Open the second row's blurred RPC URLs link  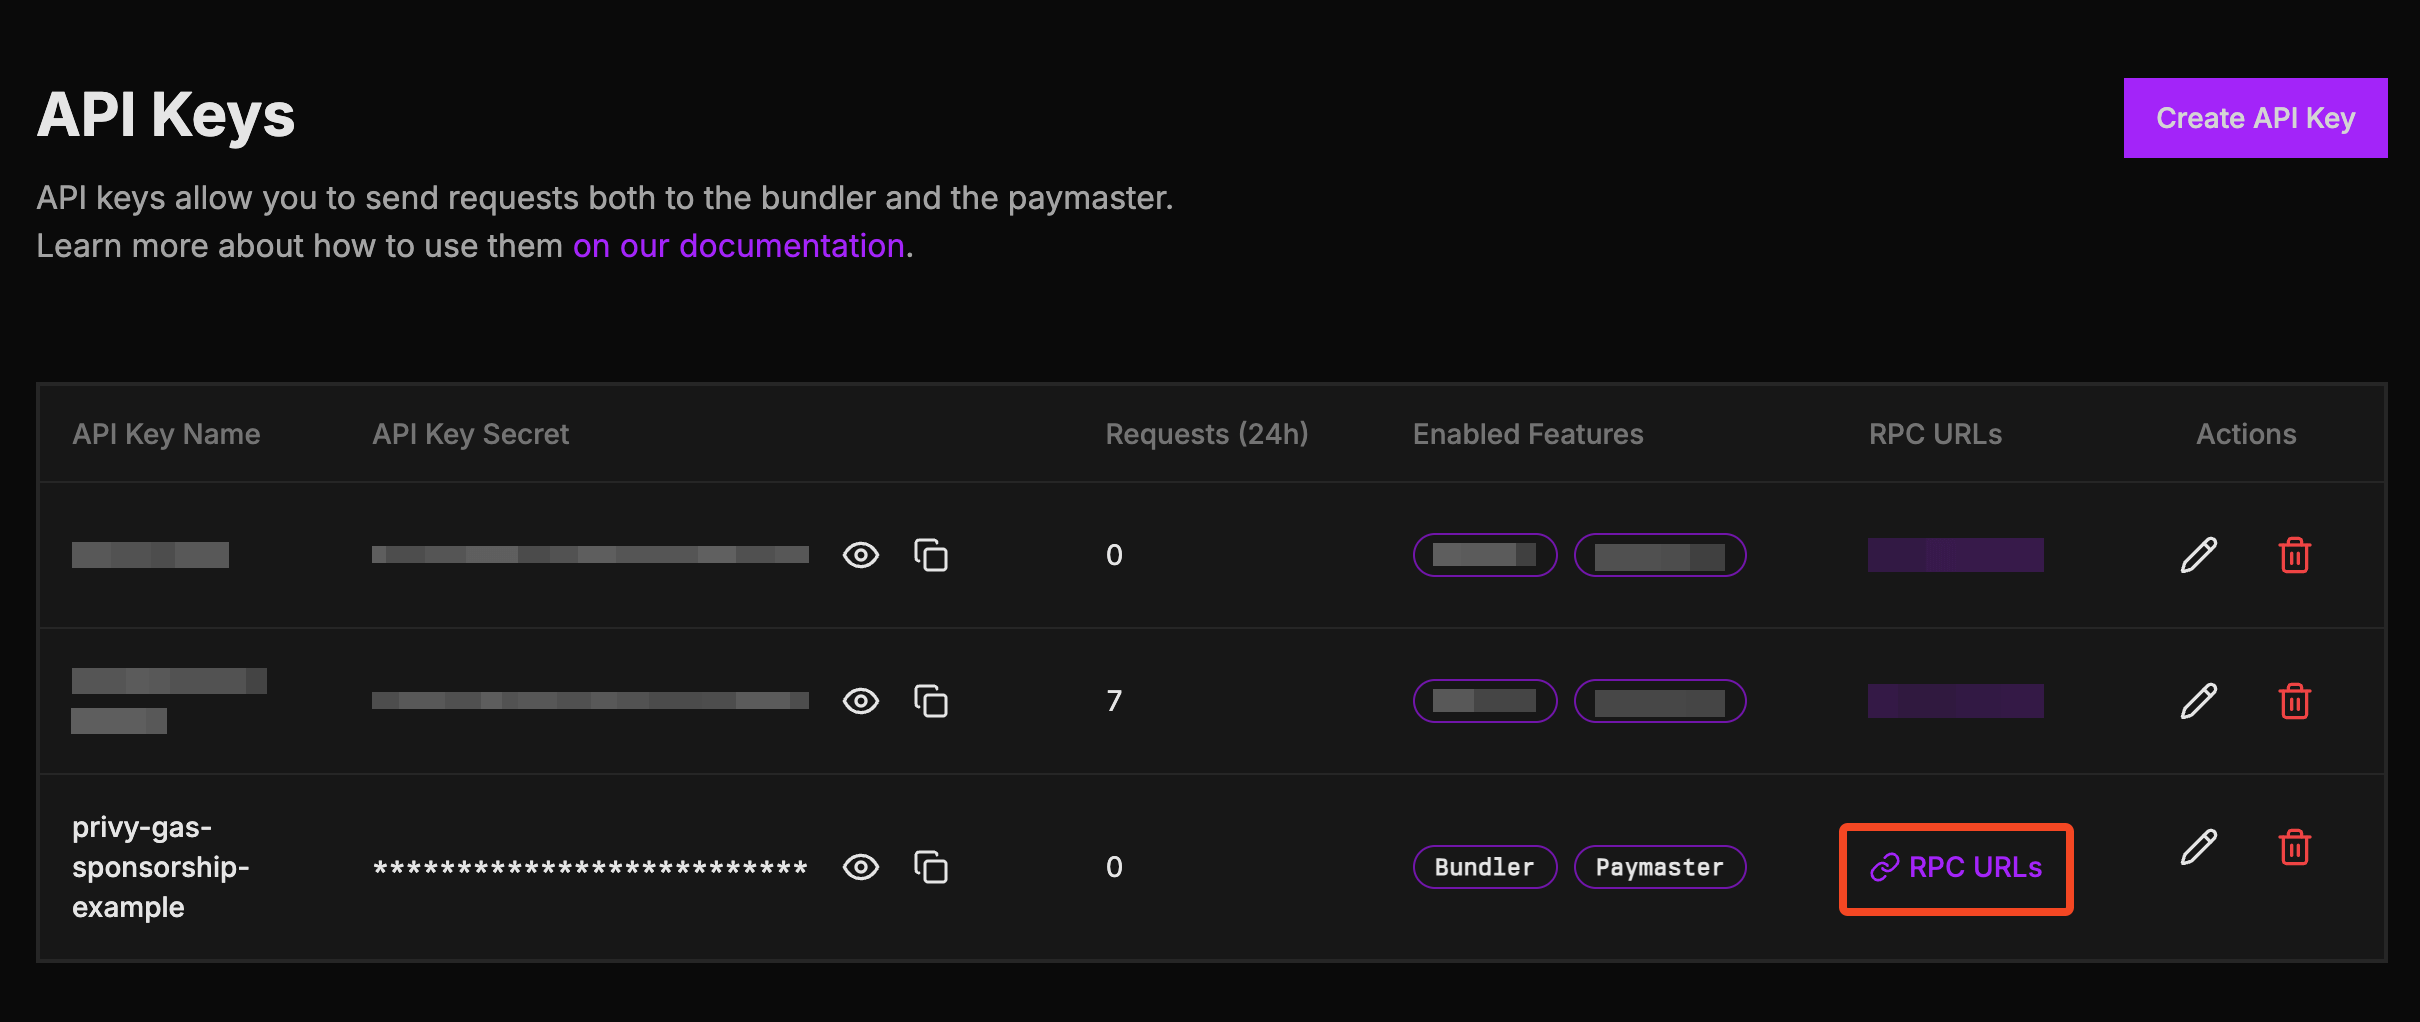1955,701
